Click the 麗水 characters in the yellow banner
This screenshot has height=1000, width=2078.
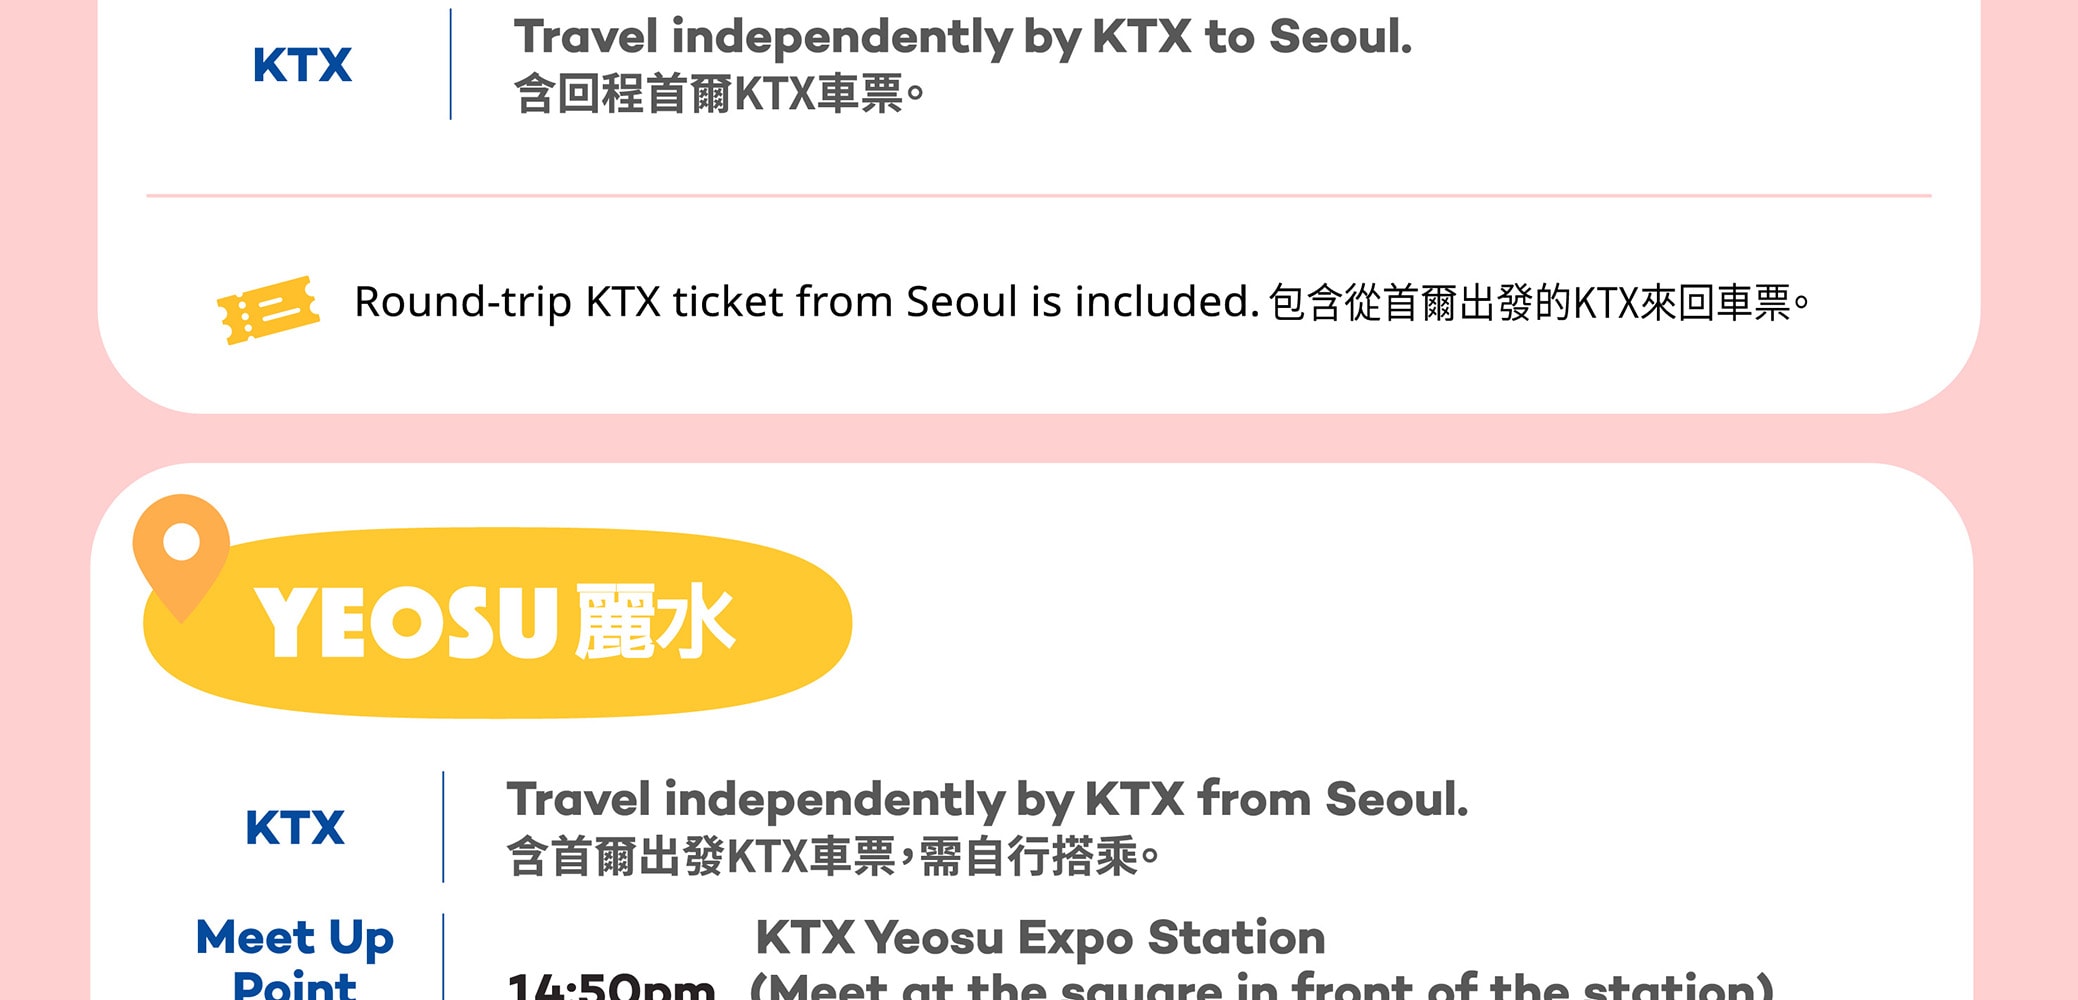click(655, 622)
